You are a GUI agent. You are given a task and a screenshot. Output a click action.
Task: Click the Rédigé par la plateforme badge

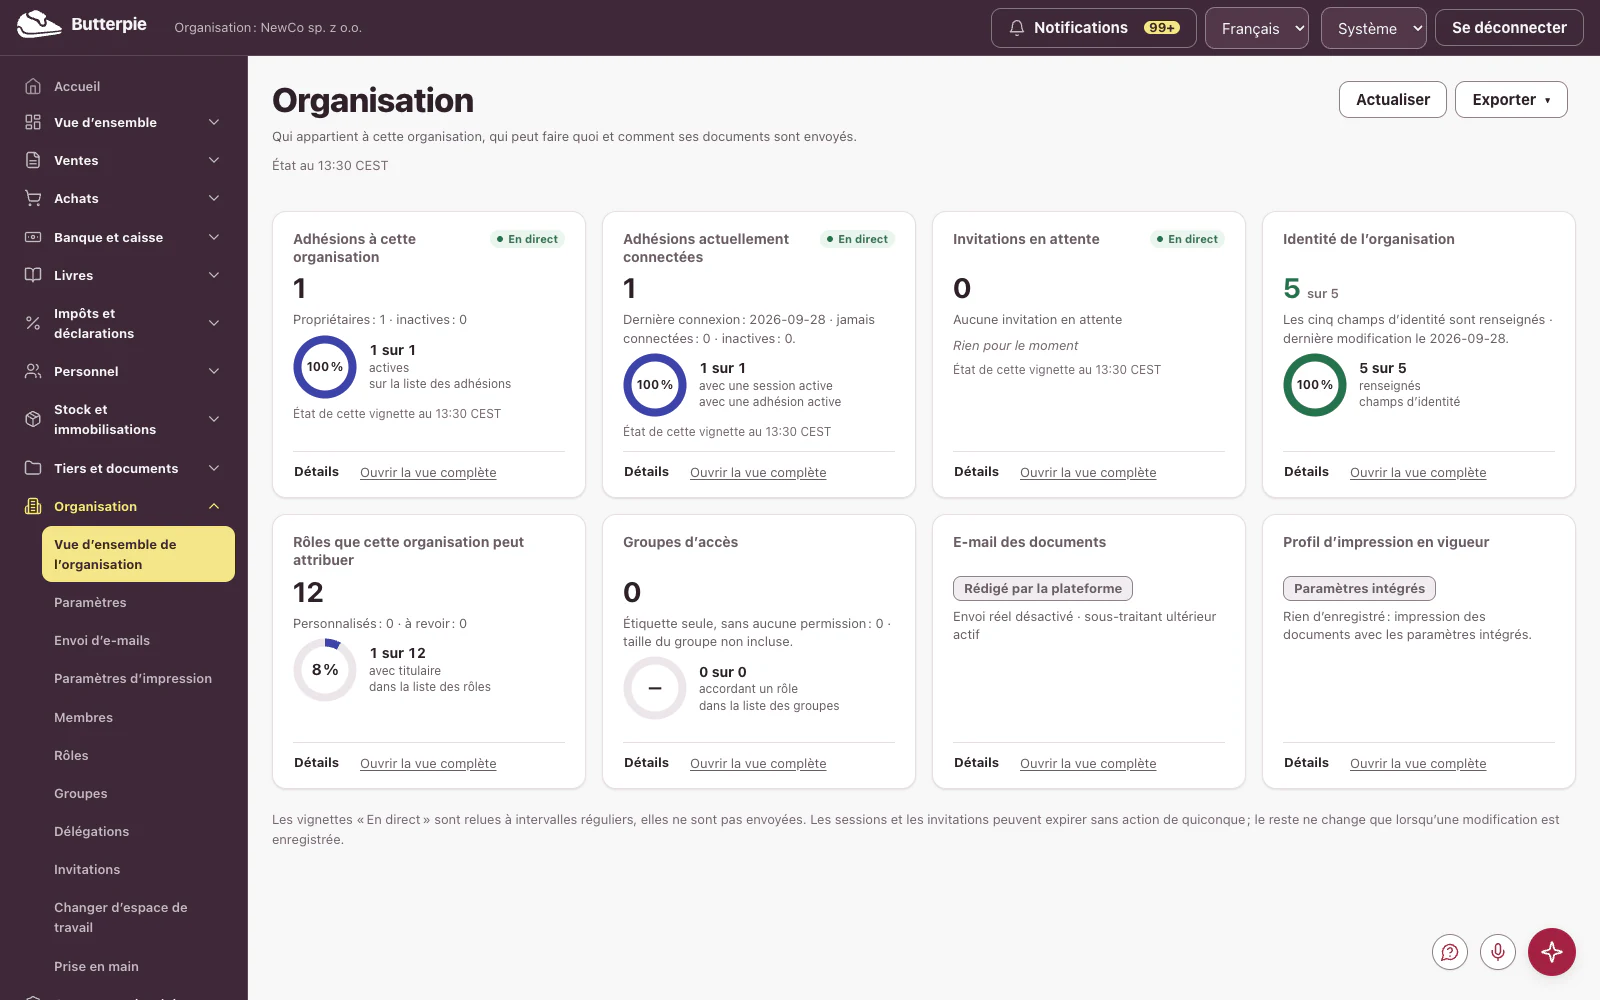[1043, 589]
